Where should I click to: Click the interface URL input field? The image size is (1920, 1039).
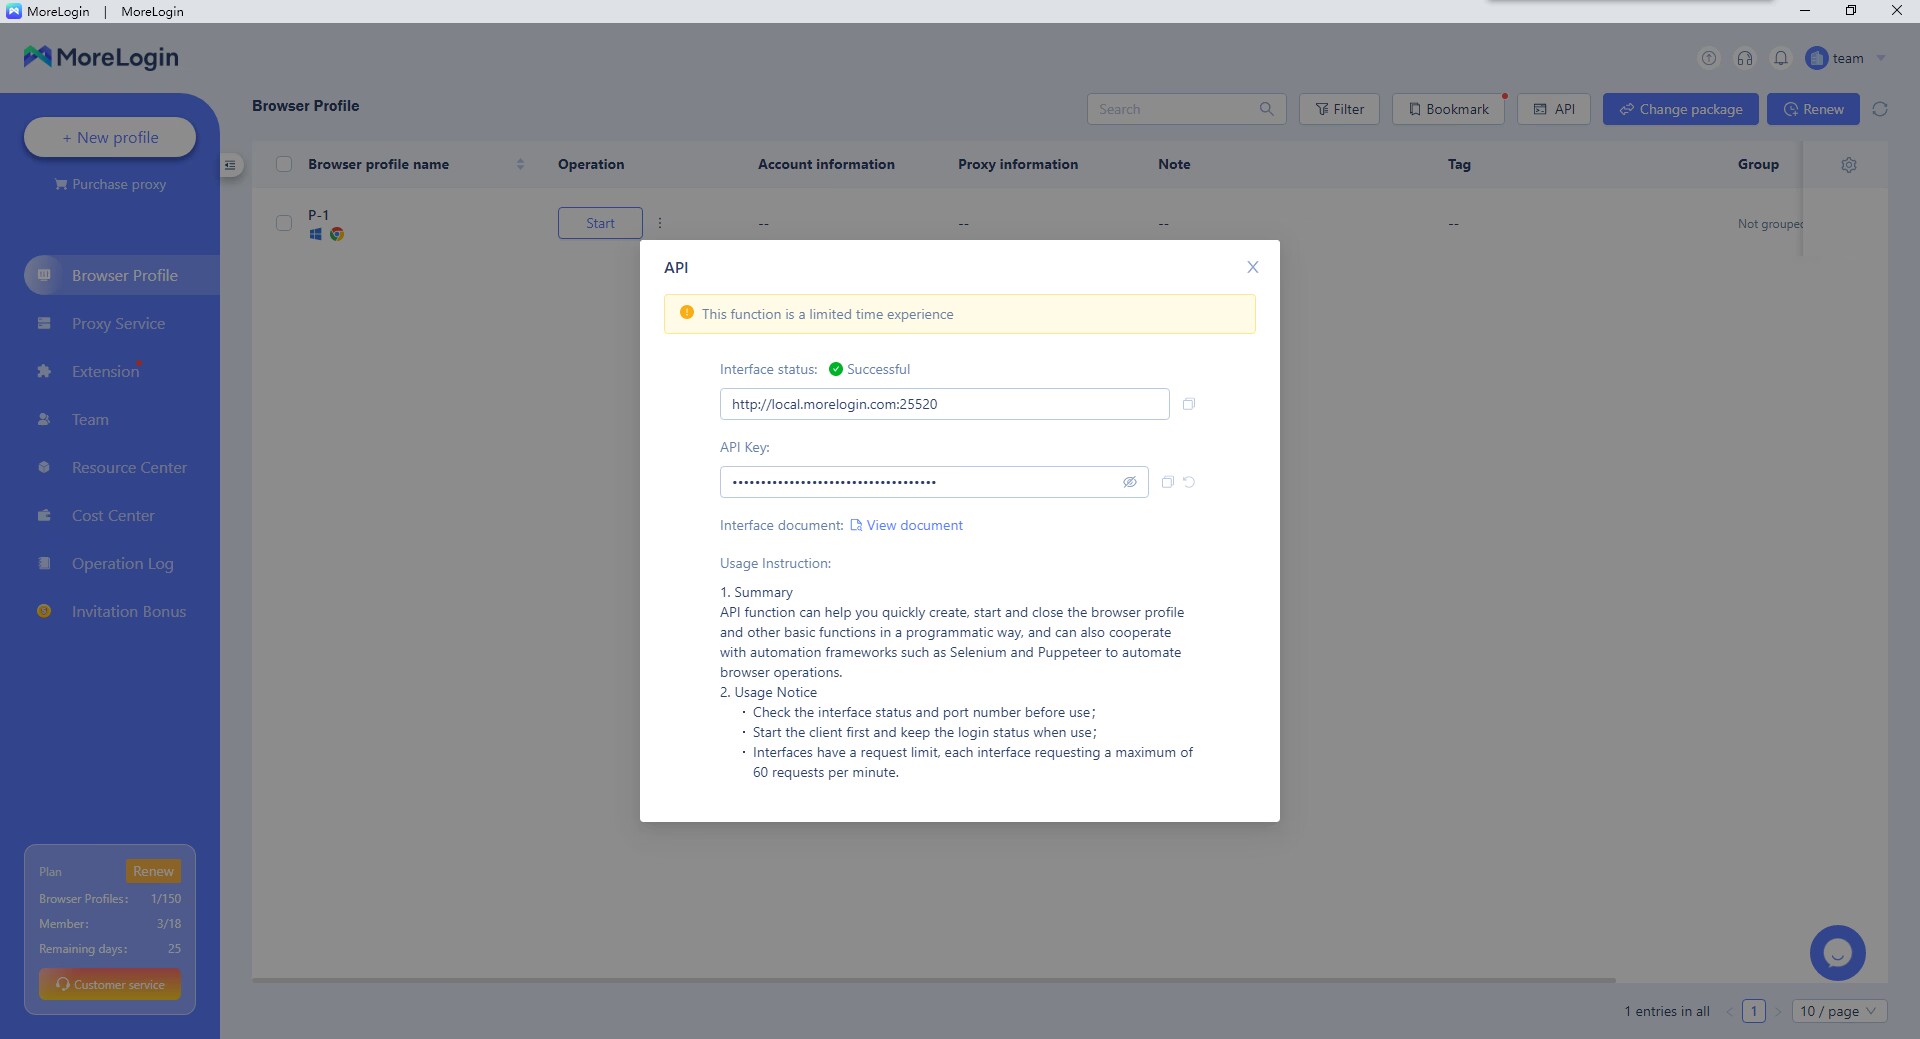[944, 404]
